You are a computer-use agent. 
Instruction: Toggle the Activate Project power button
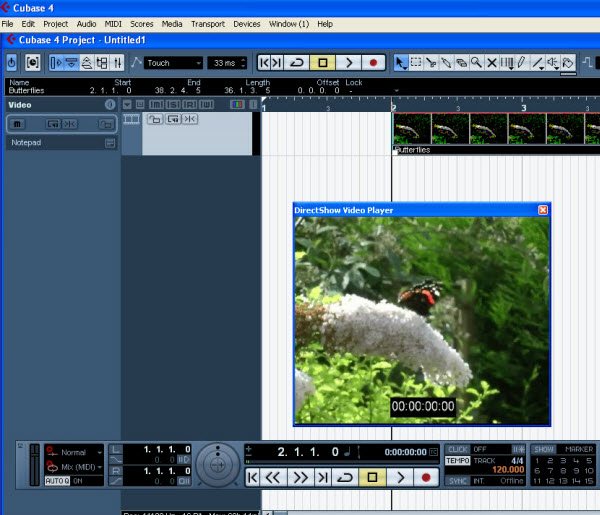(x=11, y=62)
